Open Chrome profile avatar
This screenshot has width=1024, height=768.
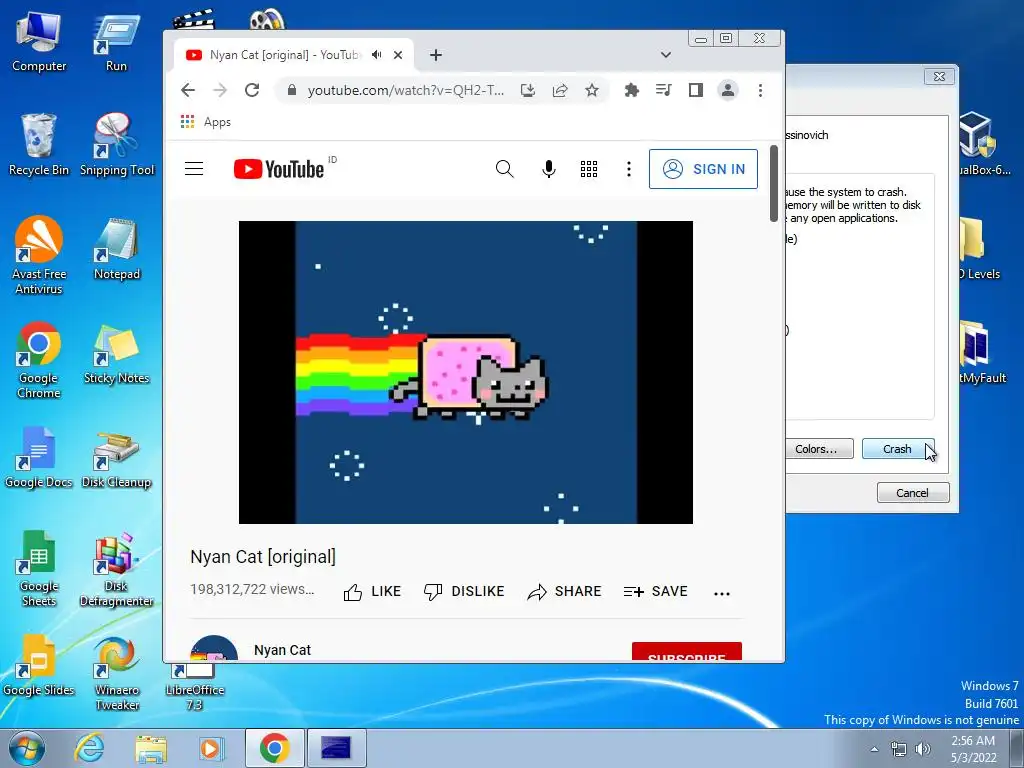point(728,90)
